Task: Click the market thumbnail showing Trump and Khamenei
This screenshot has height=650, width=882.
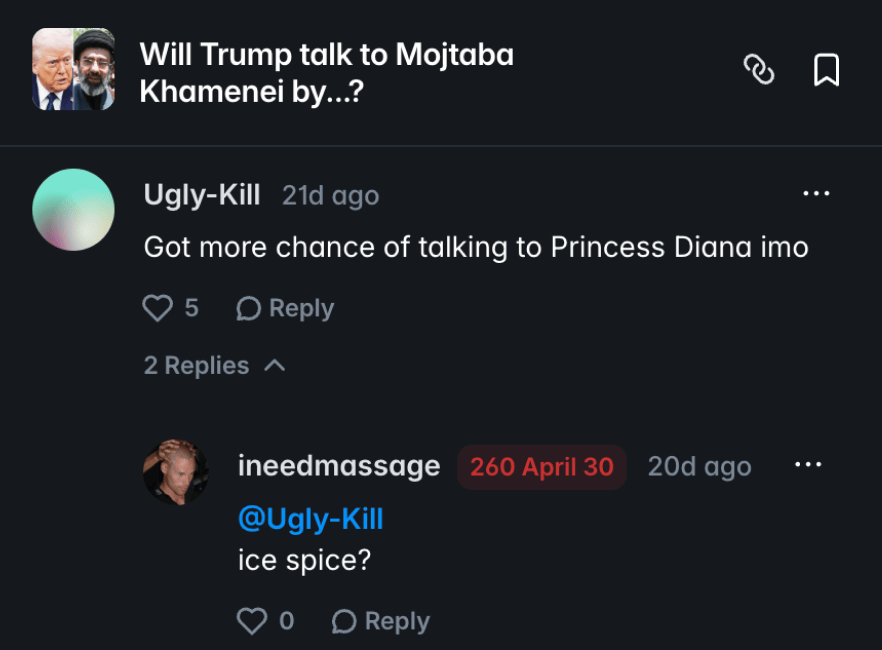Action: (x=73, y=68)
